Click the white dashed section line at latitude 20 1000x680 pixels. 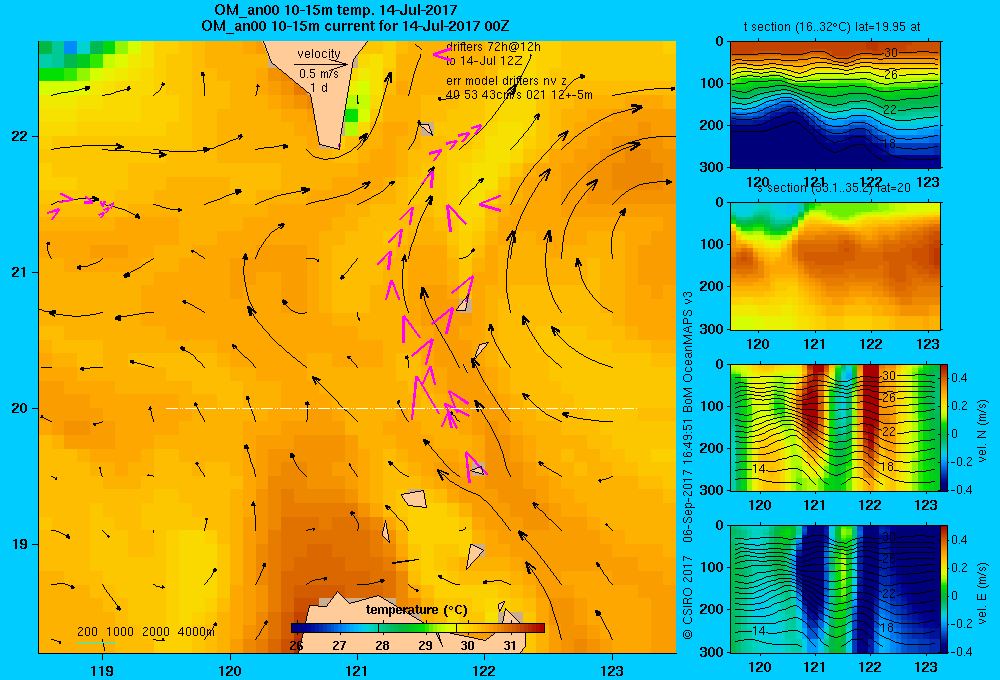click(x=401, y=408)
